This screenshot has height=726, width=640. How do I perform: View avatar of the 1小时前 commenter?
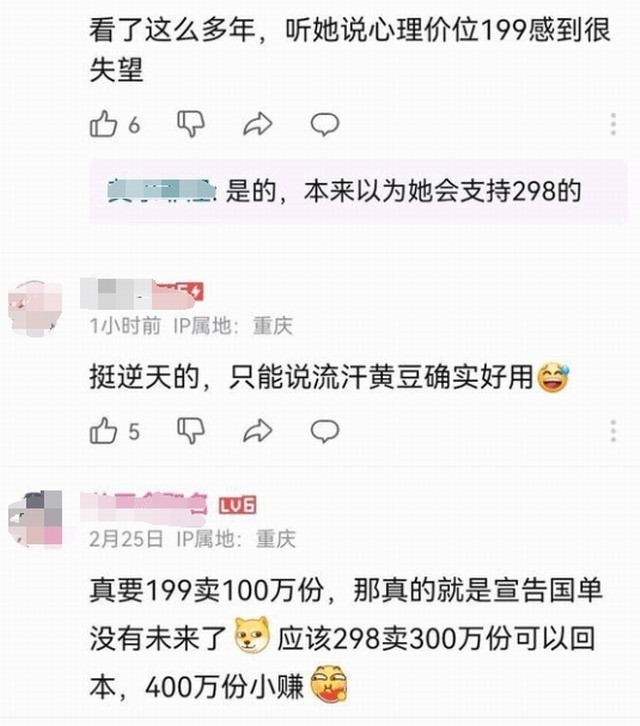click(x=36, y=308)
